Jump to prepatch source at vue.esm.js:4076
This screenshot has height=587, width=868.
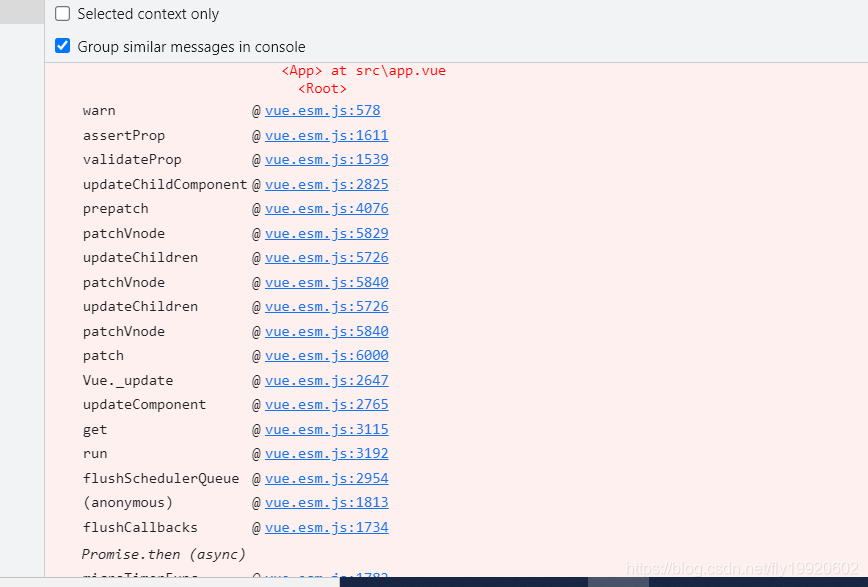(x=326, y=208)
